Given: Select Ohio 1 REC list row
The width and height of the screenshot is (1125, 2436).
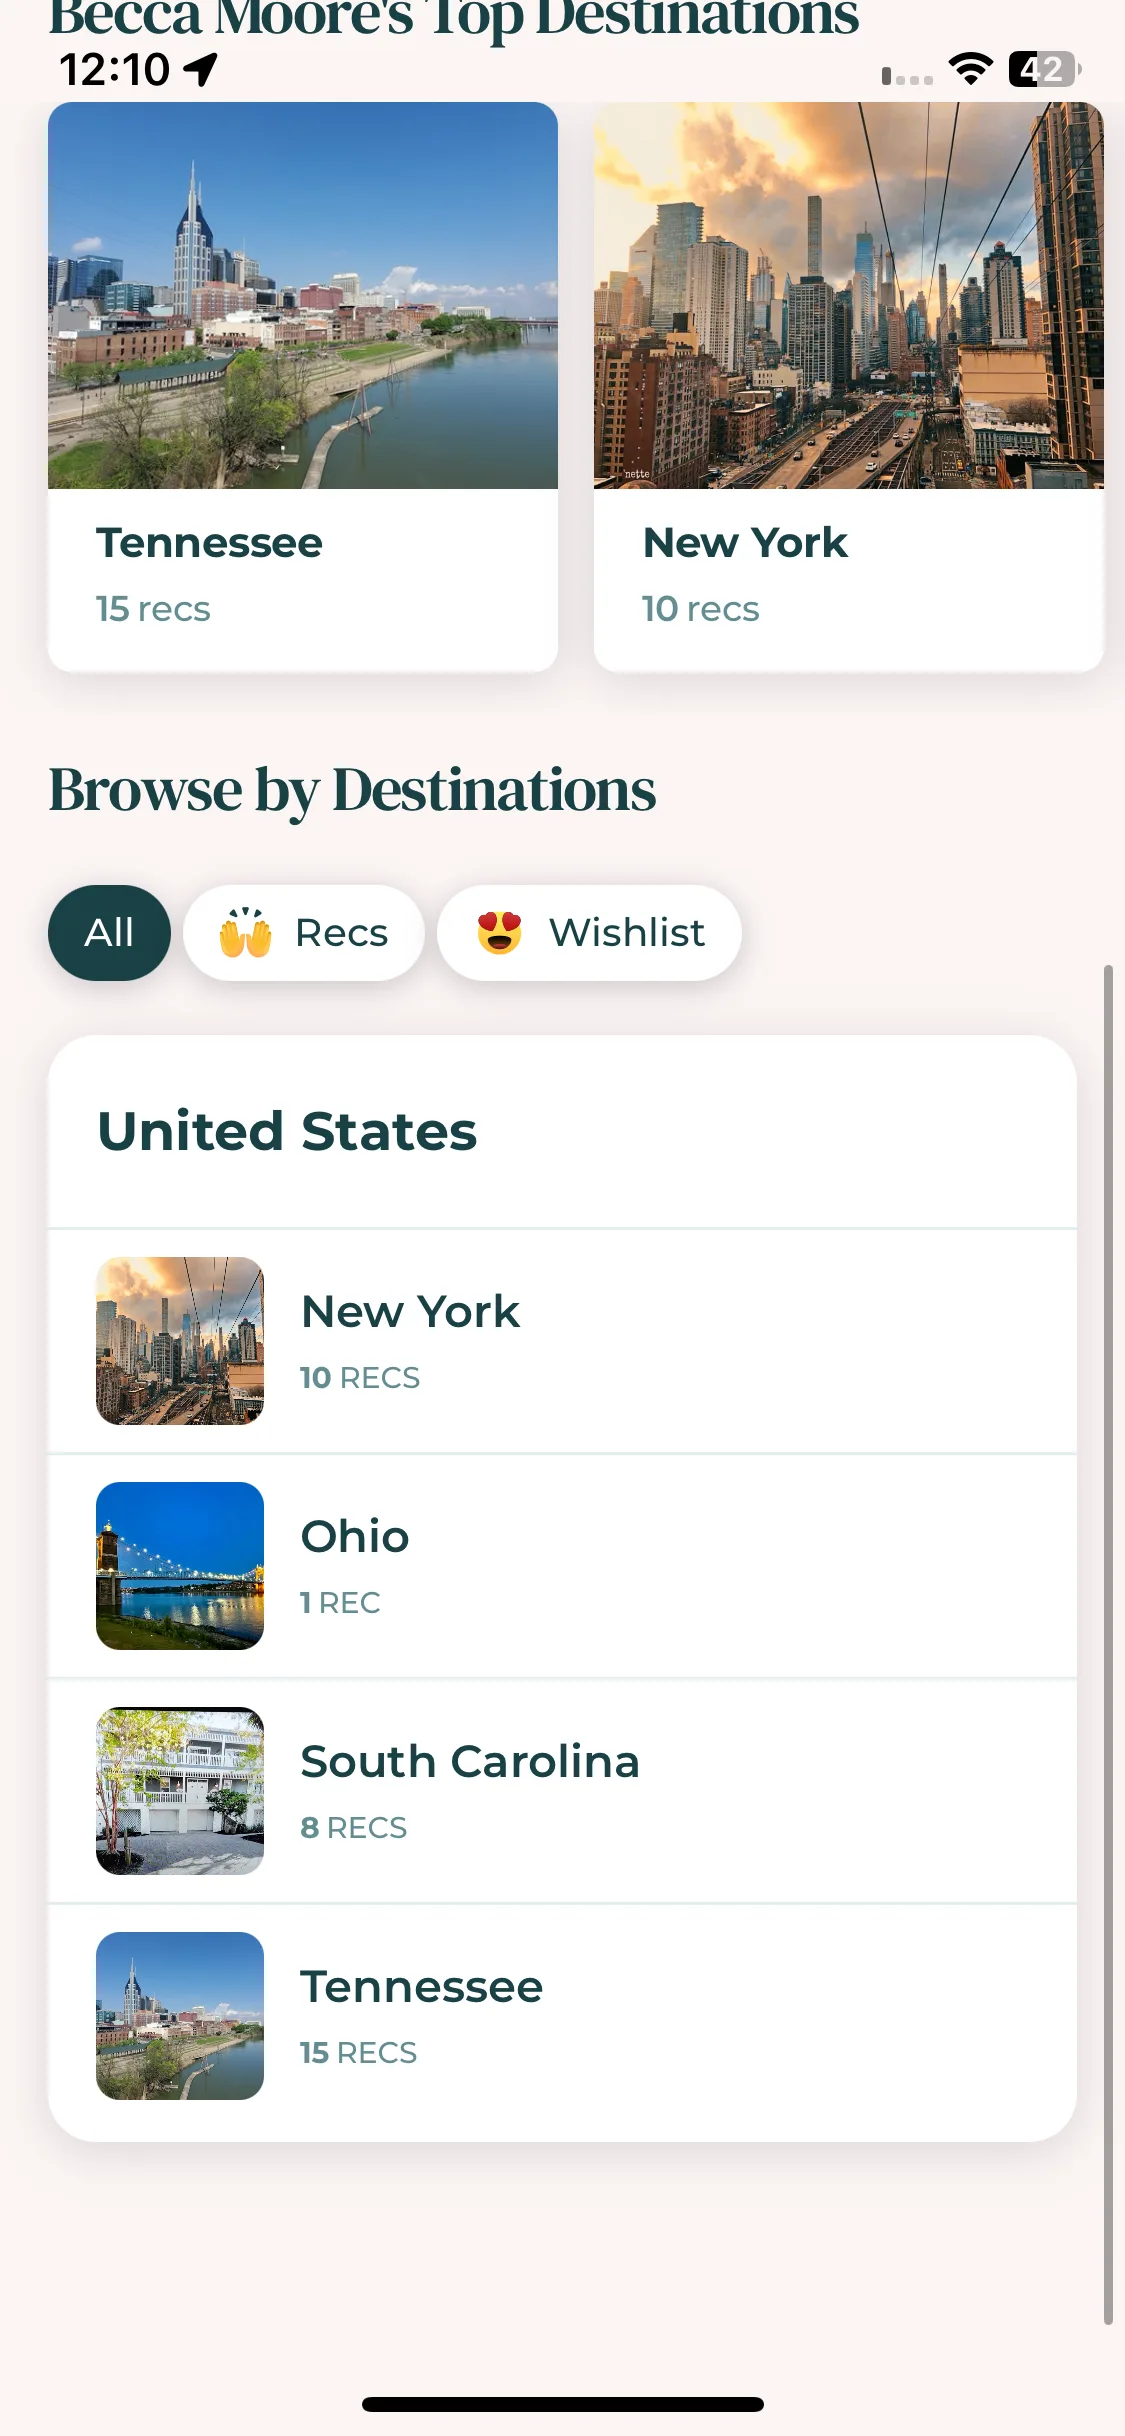Looking at the screenshot, I should coord(562,1566).
